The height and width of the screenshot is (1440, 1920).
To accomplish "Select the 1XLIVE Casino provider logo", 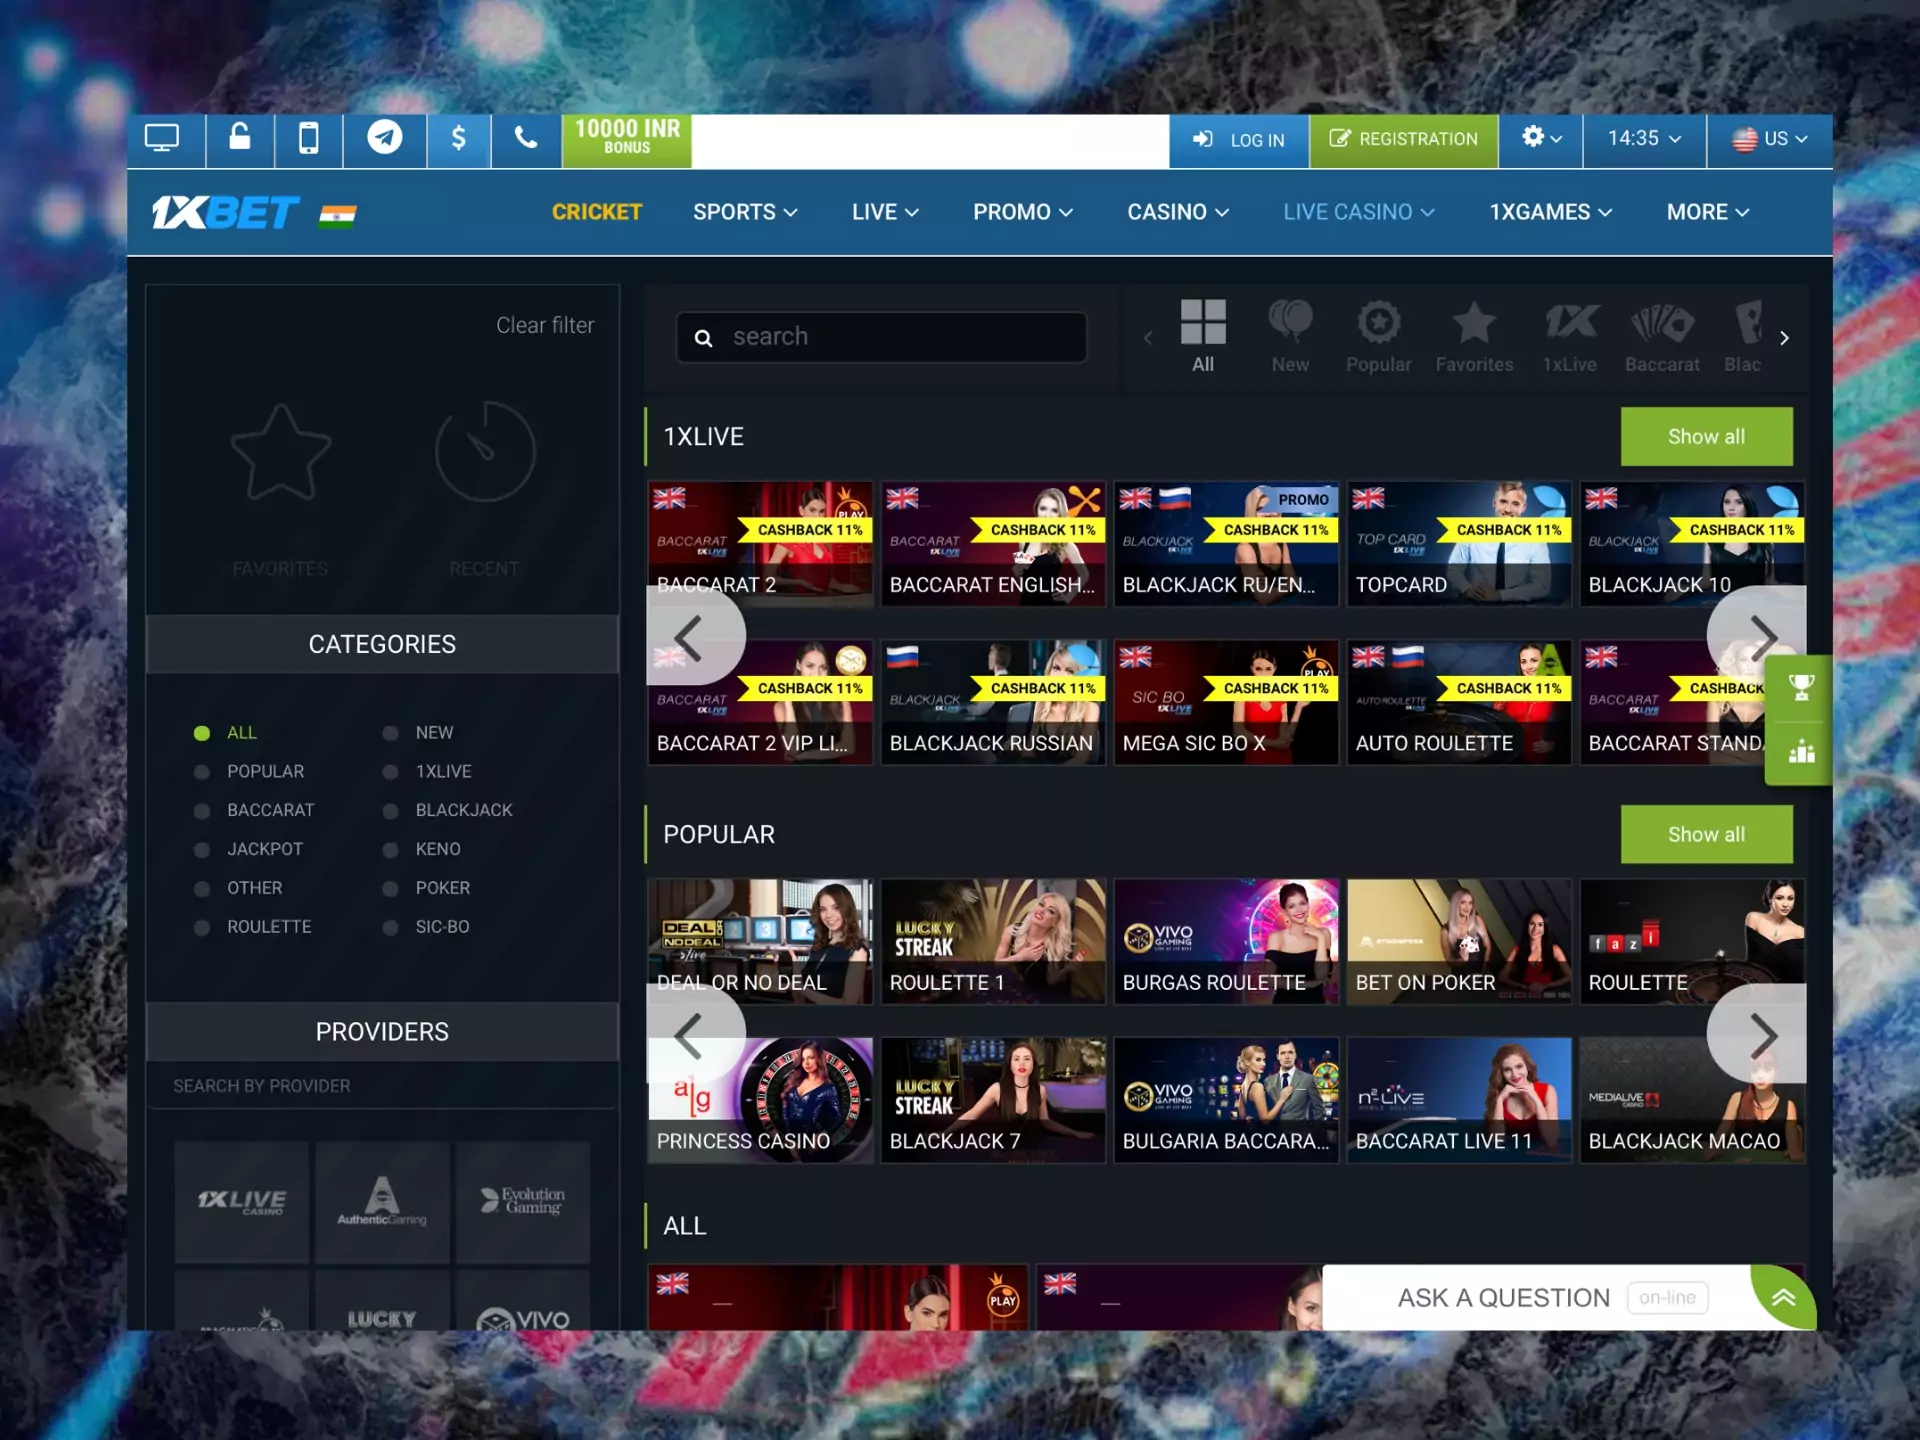I will [242, 1202].
